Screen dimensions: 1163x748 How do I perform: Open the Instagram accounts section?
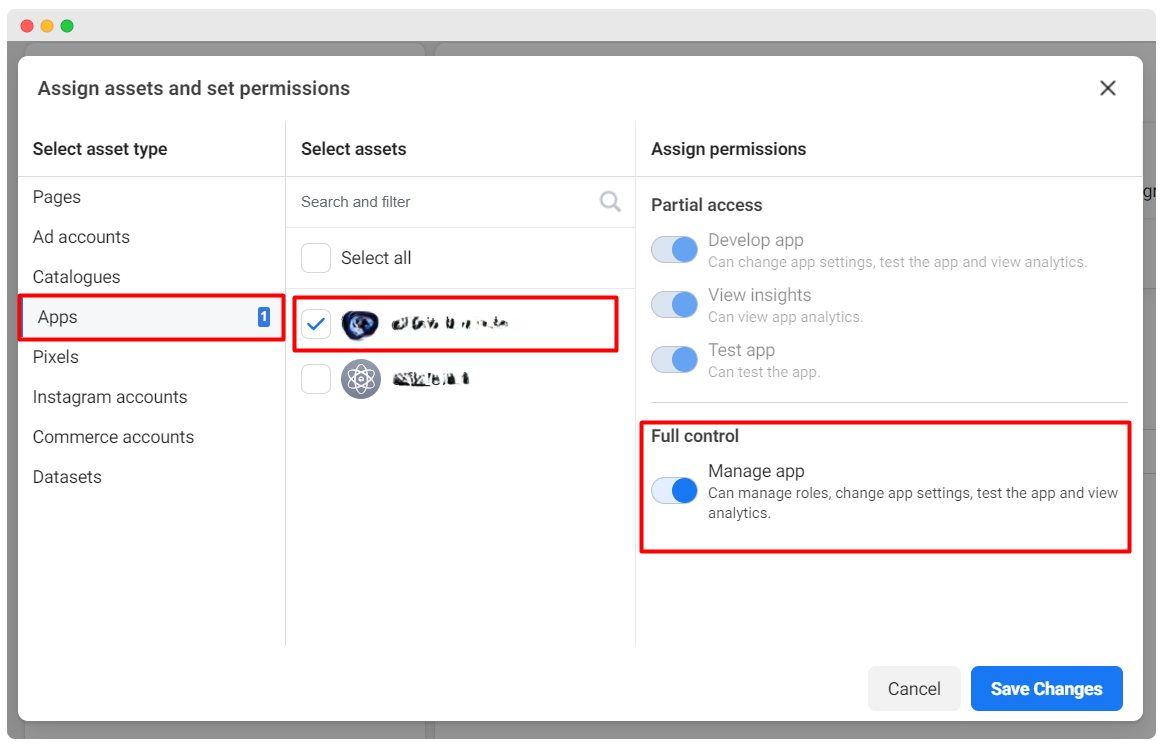pos(110,397)
